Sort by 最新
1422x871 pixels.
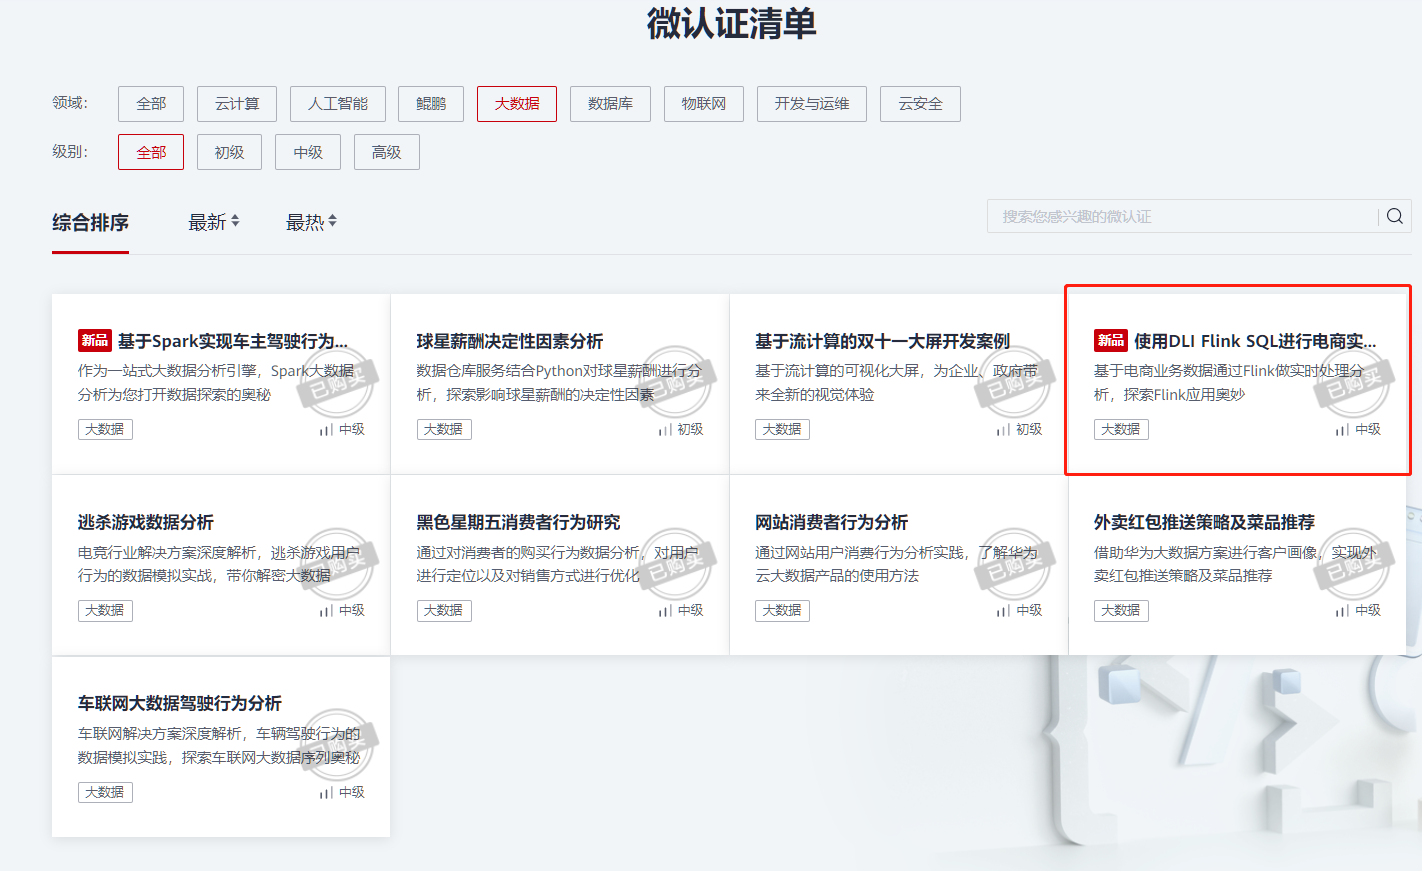[207, 222]
